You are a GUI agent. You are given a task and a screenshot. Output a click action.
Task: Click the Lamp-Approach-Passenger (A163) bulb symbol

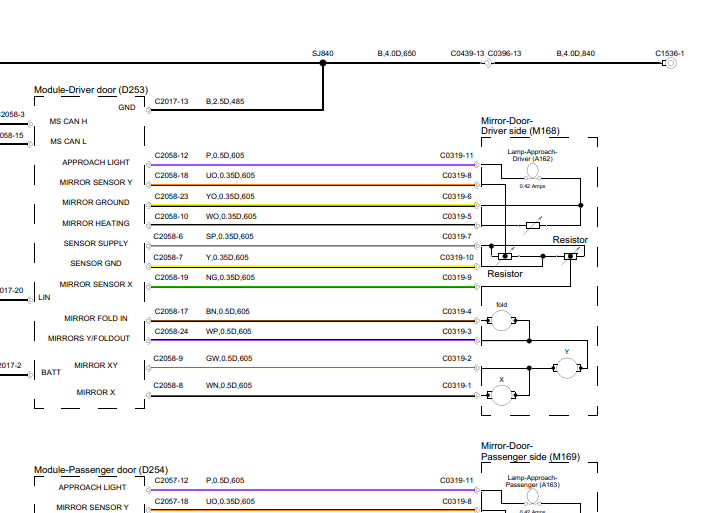532,497
